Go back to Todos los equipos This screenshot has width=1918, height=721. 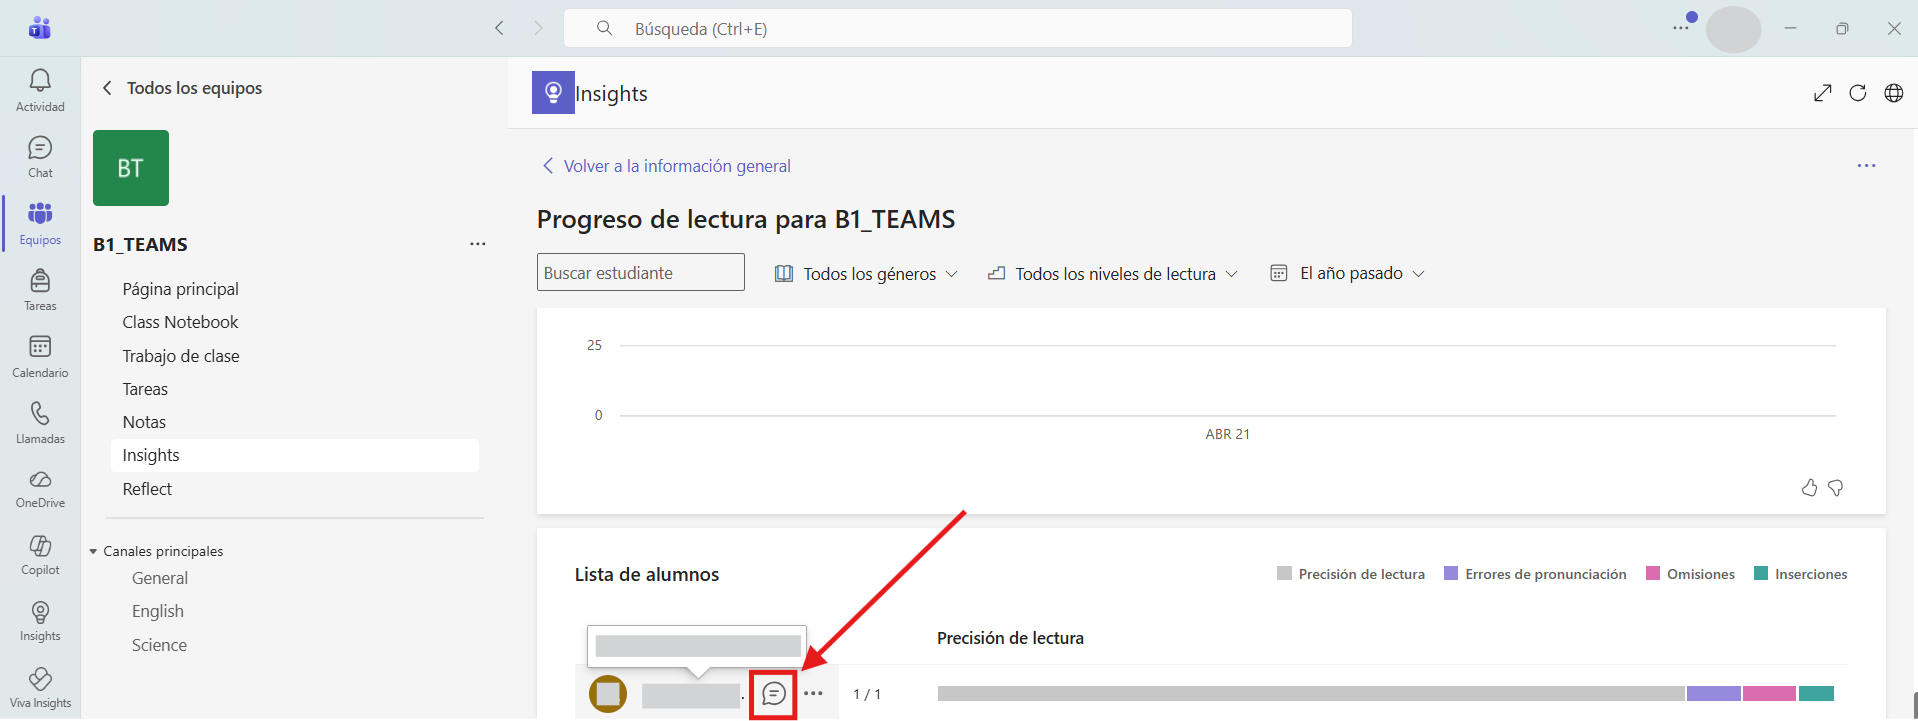[182, 88]
